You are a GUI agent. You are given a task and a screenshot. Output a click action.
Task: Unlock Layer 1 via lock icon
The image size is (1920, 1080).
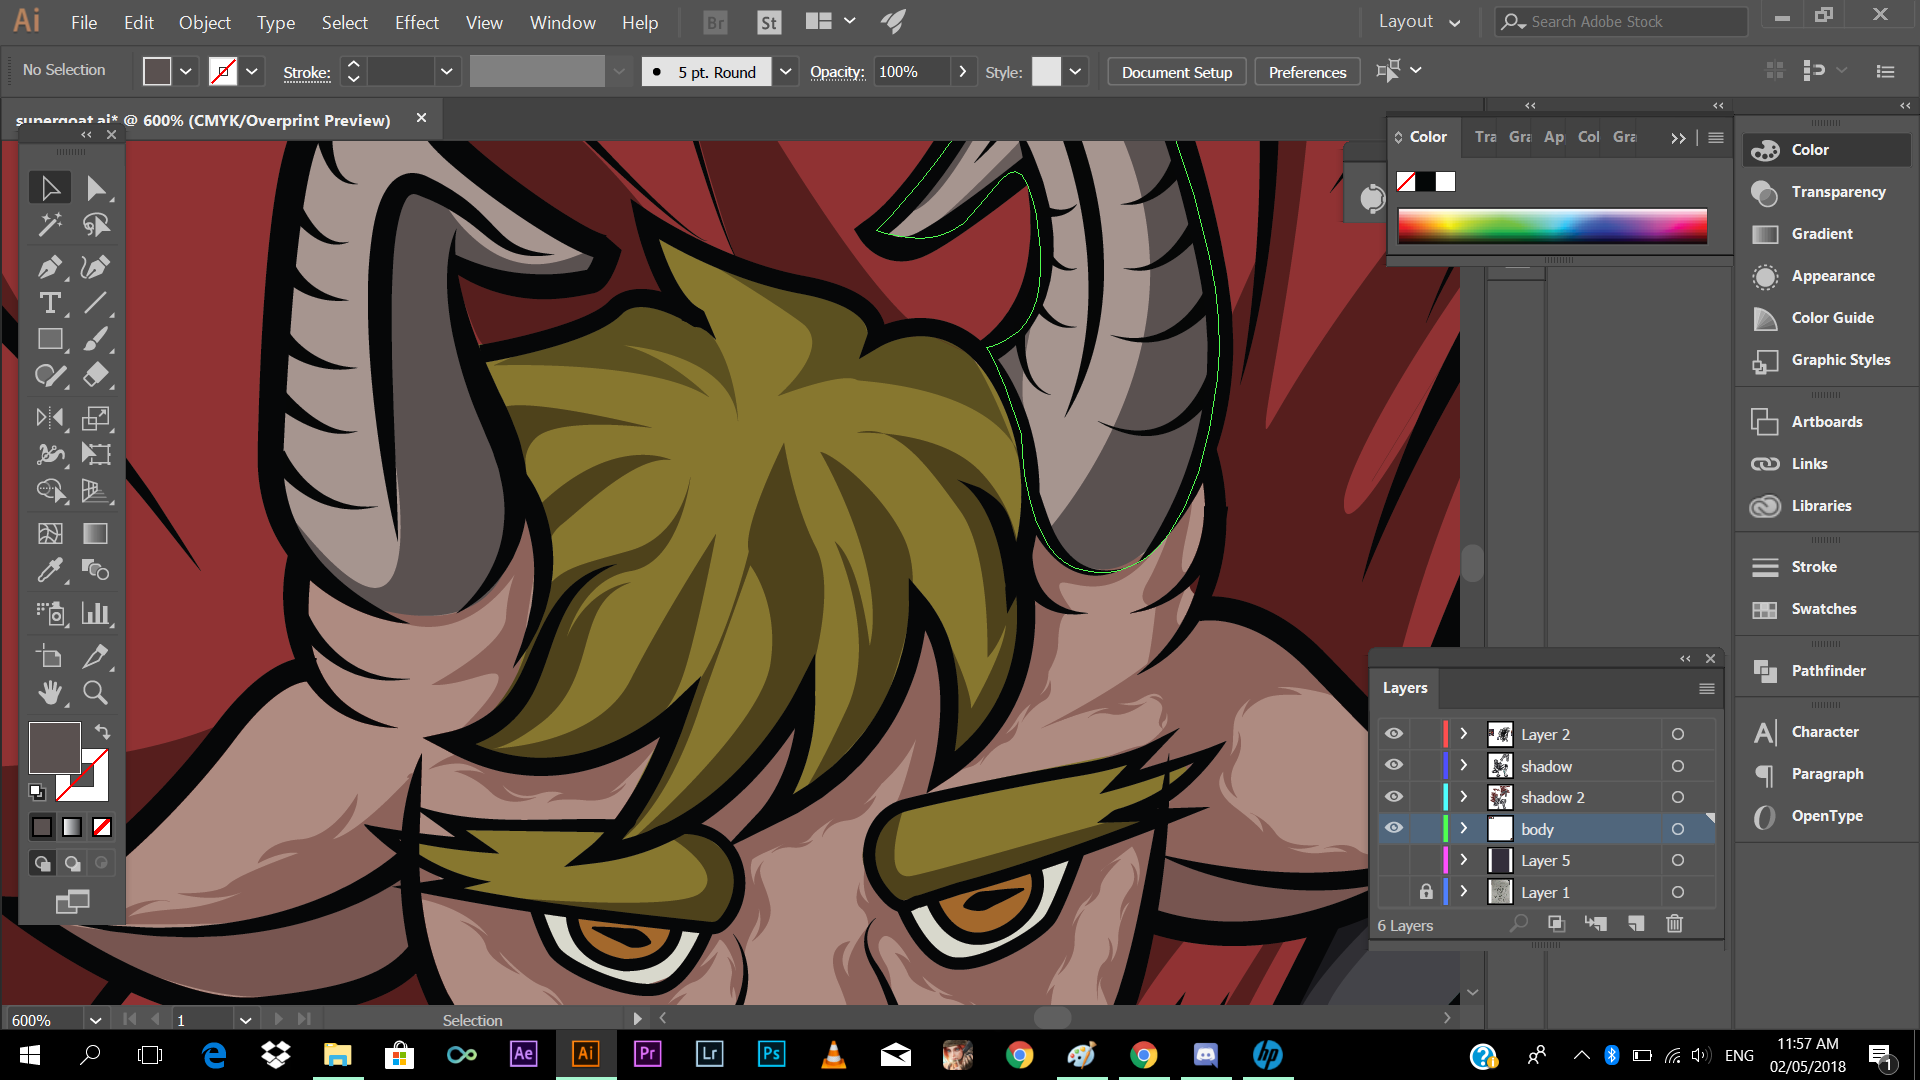pyautogui.click(x=1426, y=892)
